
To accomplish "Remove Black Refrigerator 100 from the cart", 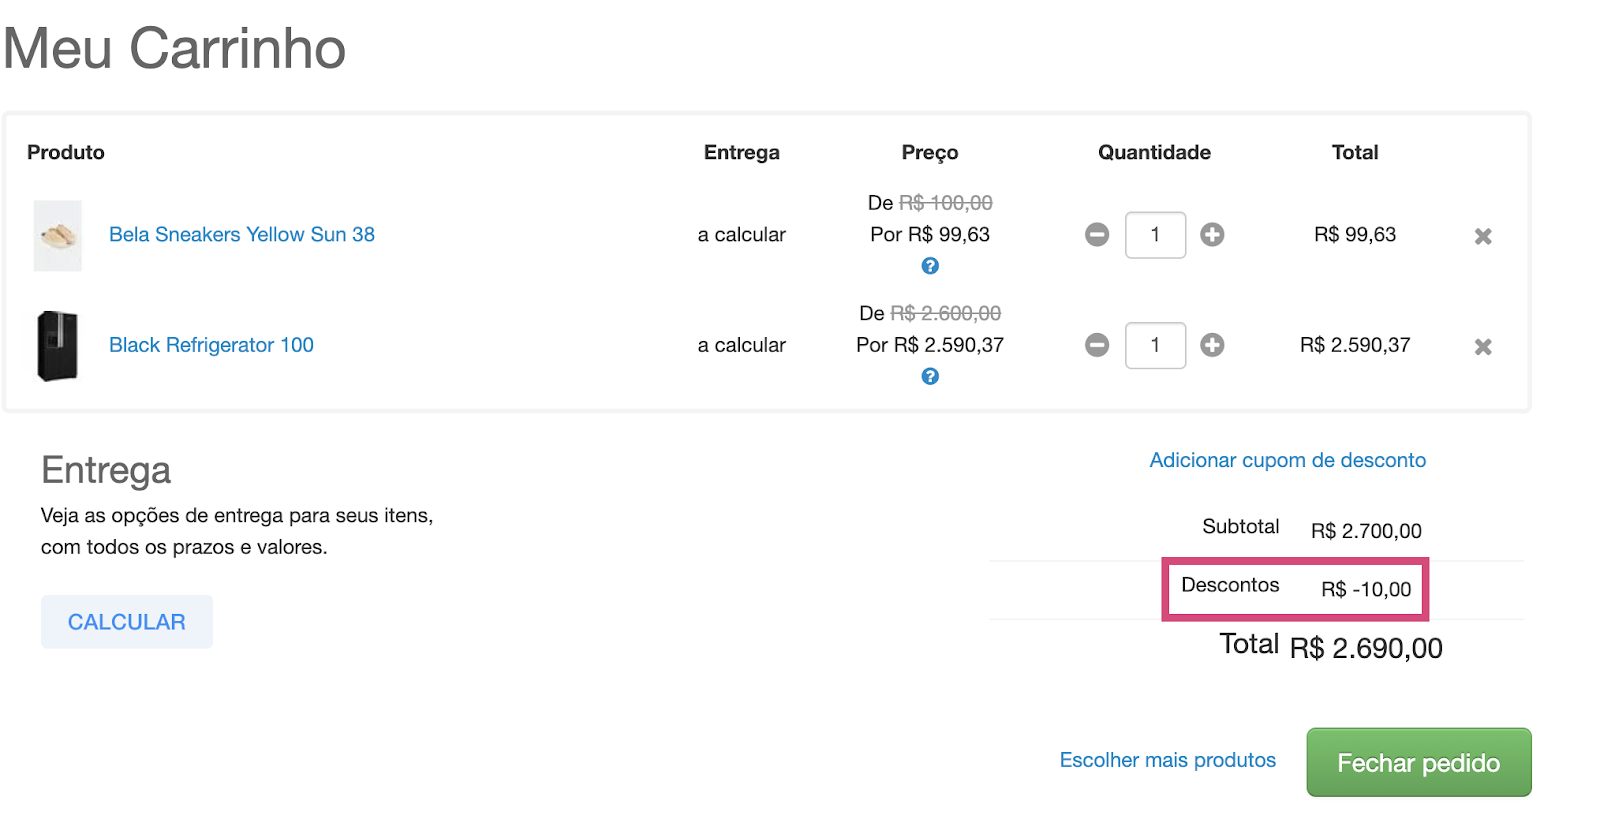I will coord(1483,347).
